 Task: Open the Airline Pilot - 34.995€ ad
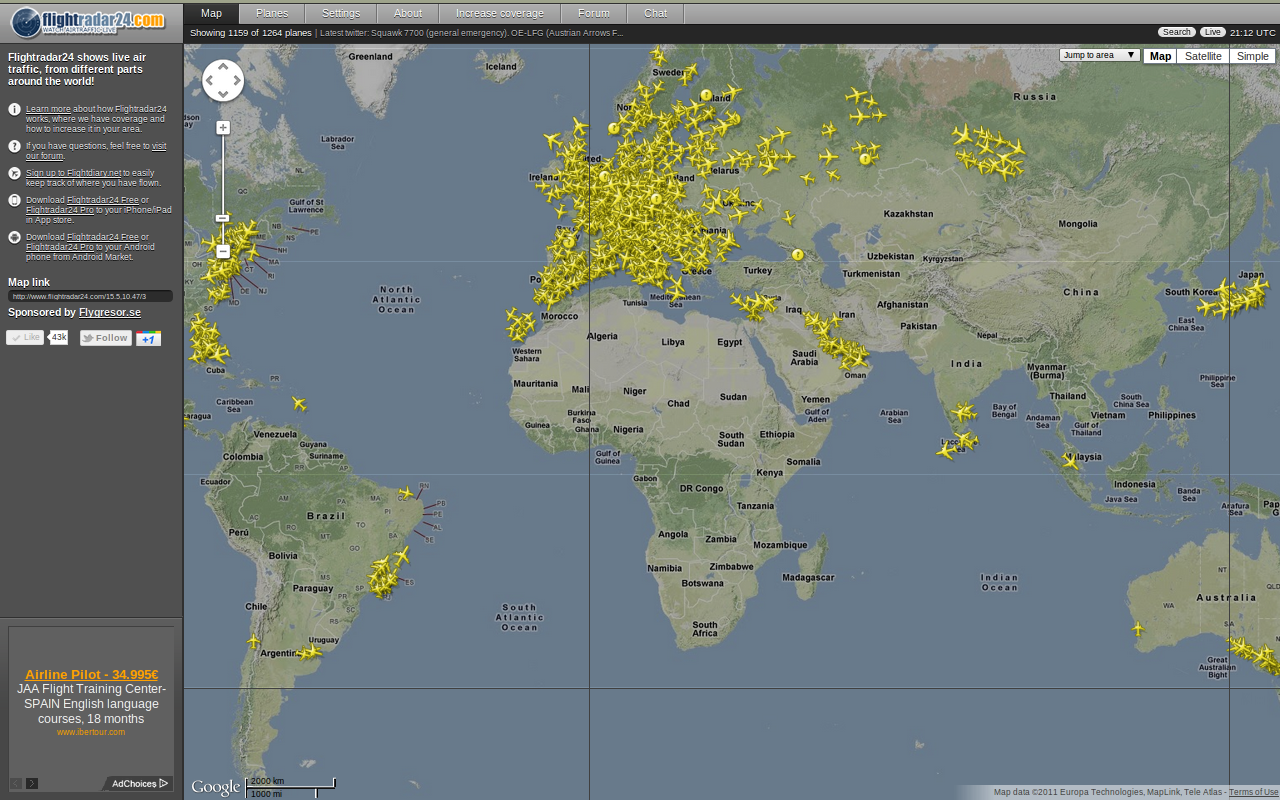pyautogui.click(x=91, y=674)
